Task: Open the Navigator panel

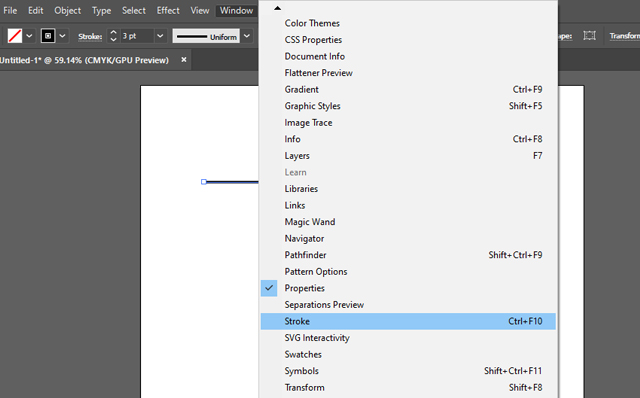Action: point(408,238)
